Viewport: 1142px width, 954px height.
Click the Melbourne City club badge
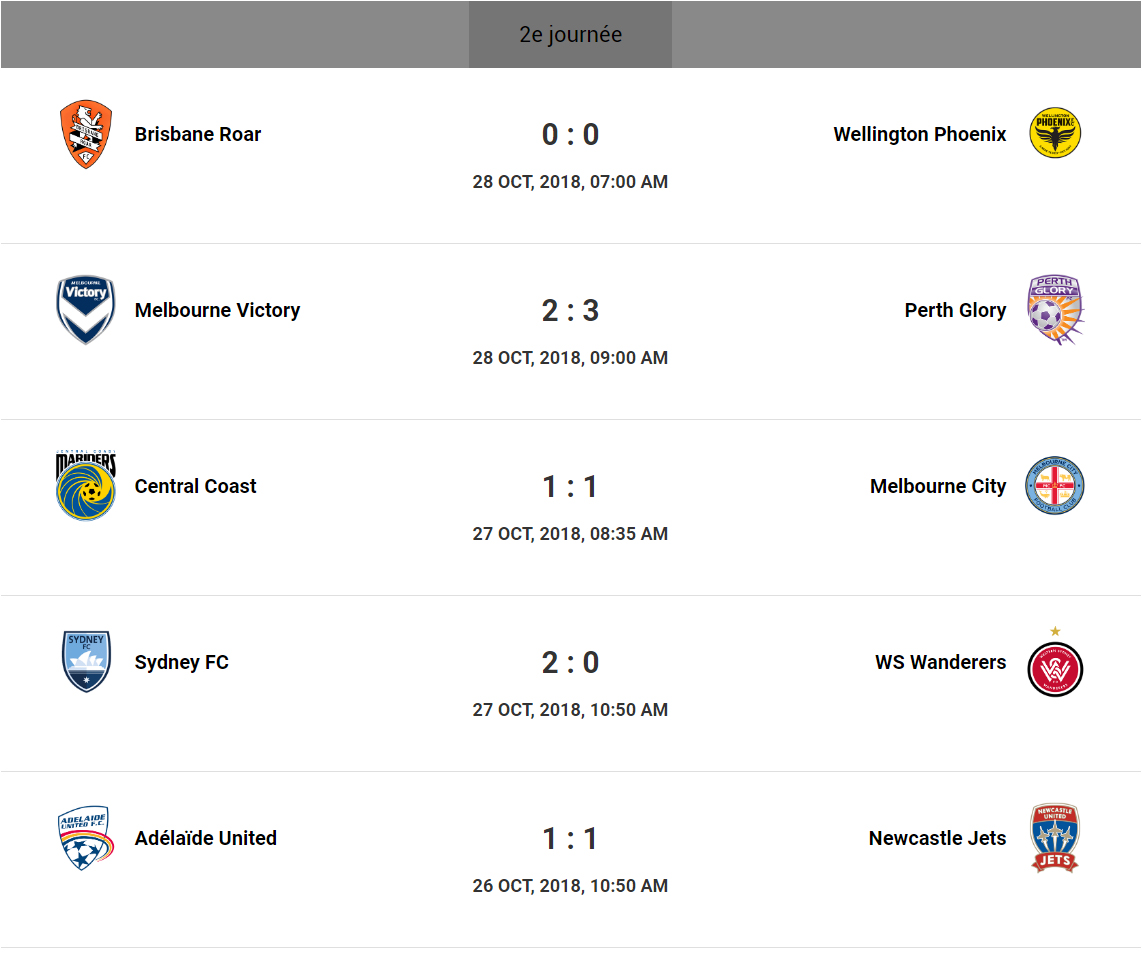[x=1055, y=486]
